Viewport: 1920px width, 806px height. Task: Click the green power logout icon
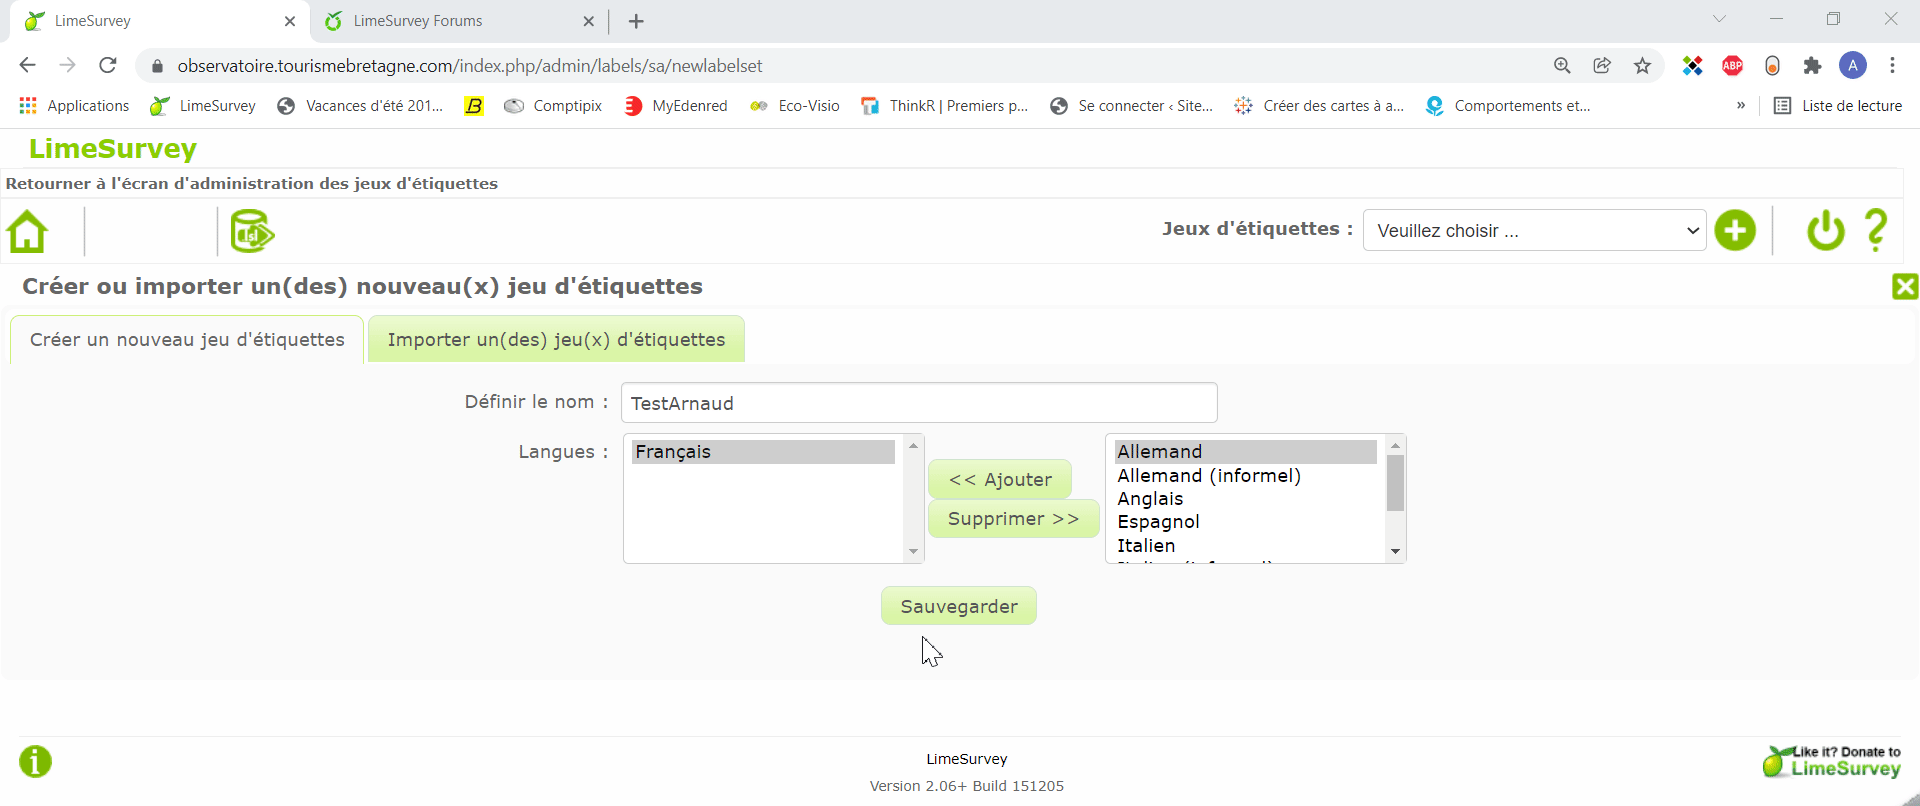click(x=1825, y=231)
